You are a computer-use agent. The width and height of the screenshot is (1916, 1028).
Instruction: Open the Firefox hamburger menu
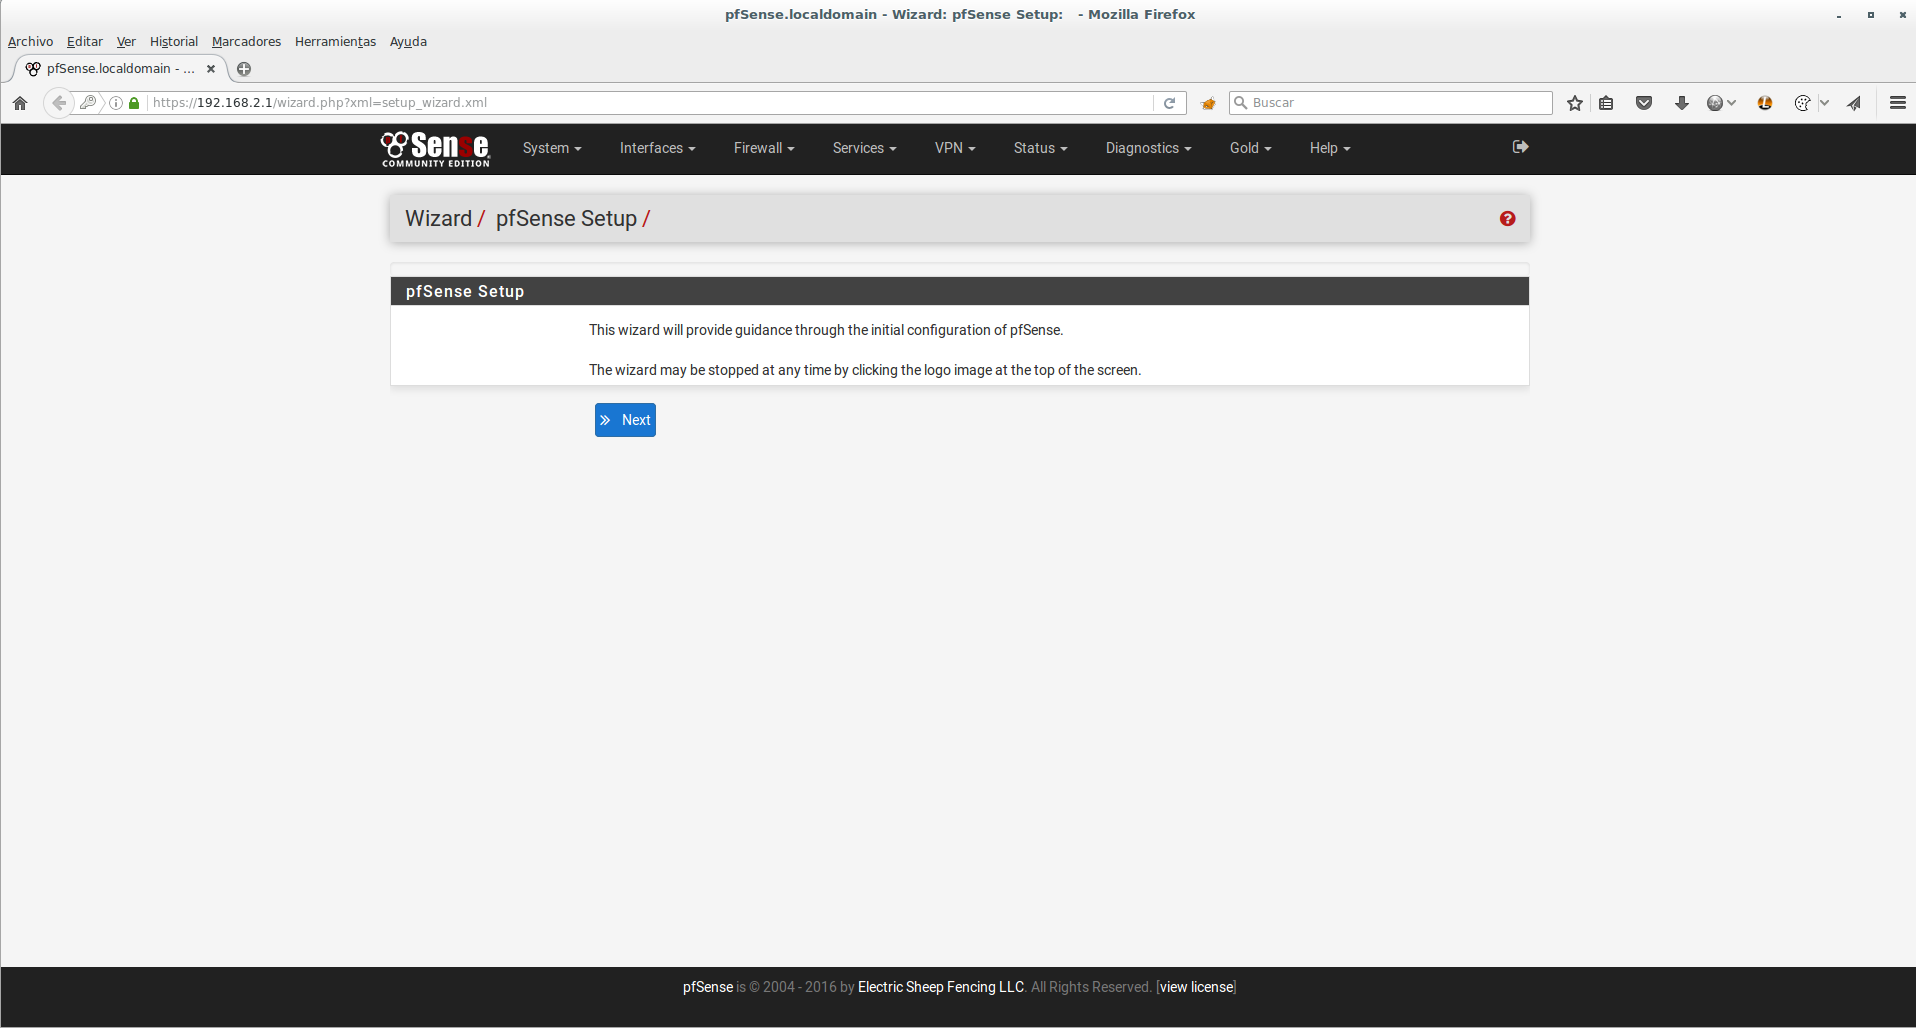[1897, 103]
